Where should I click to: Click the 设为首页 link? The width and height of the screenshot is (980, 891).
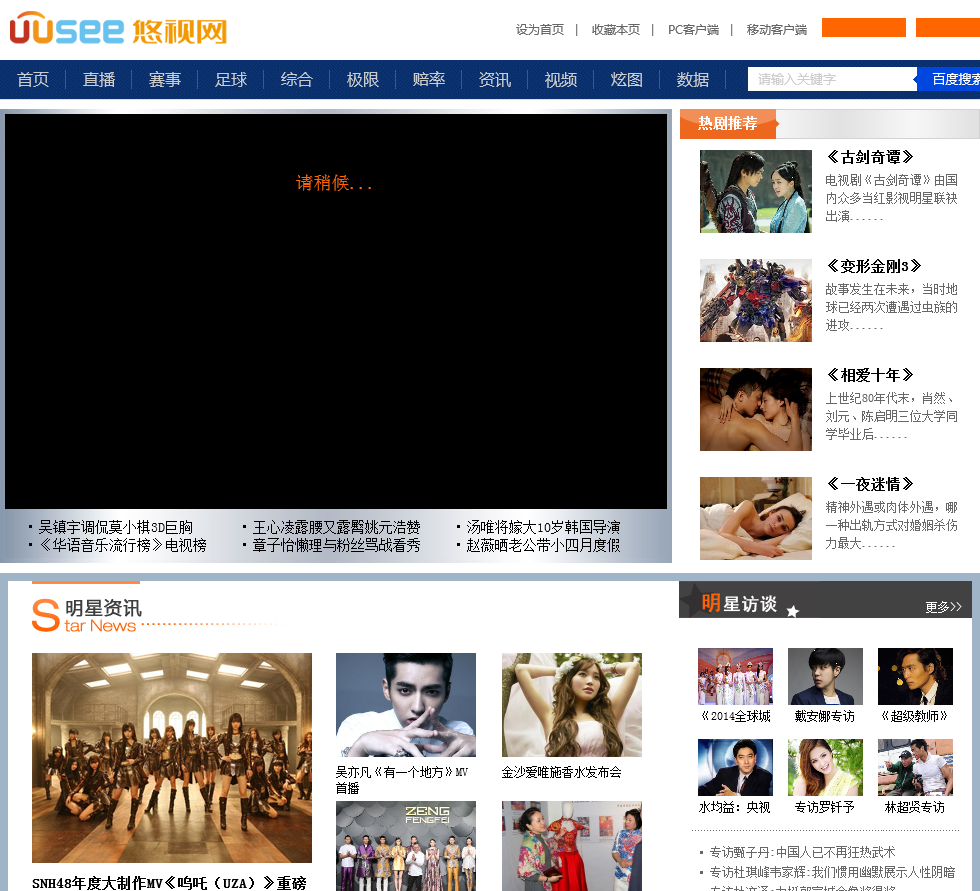pyautogui.click(x=539, y=29)
